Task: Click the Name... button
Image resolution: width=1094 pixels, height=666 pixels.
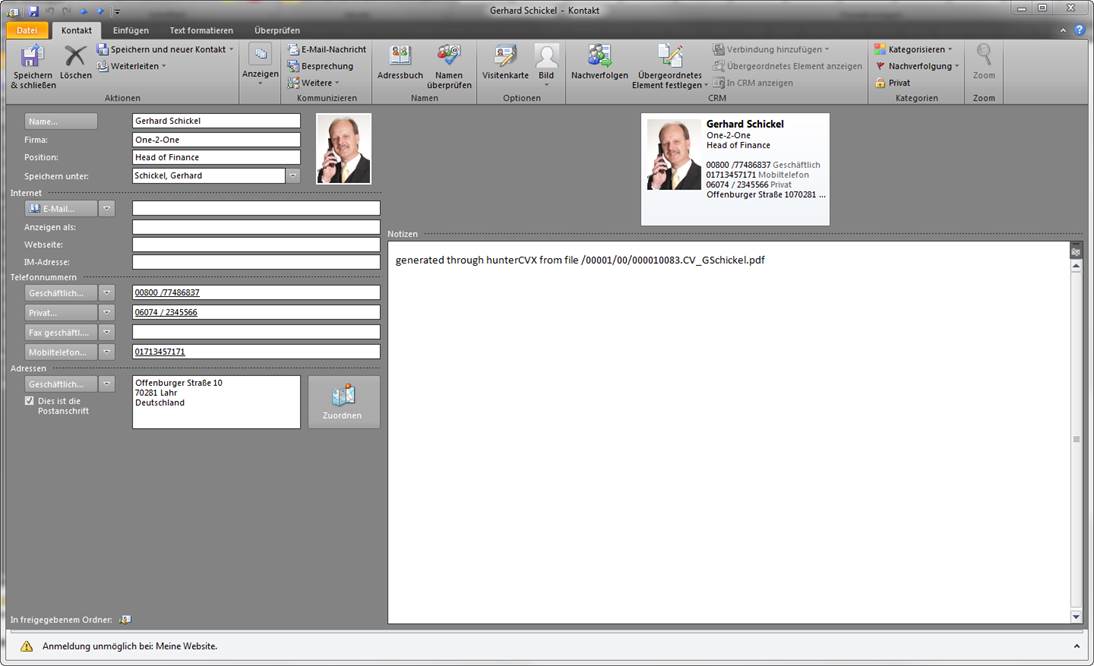Action: 61,121
